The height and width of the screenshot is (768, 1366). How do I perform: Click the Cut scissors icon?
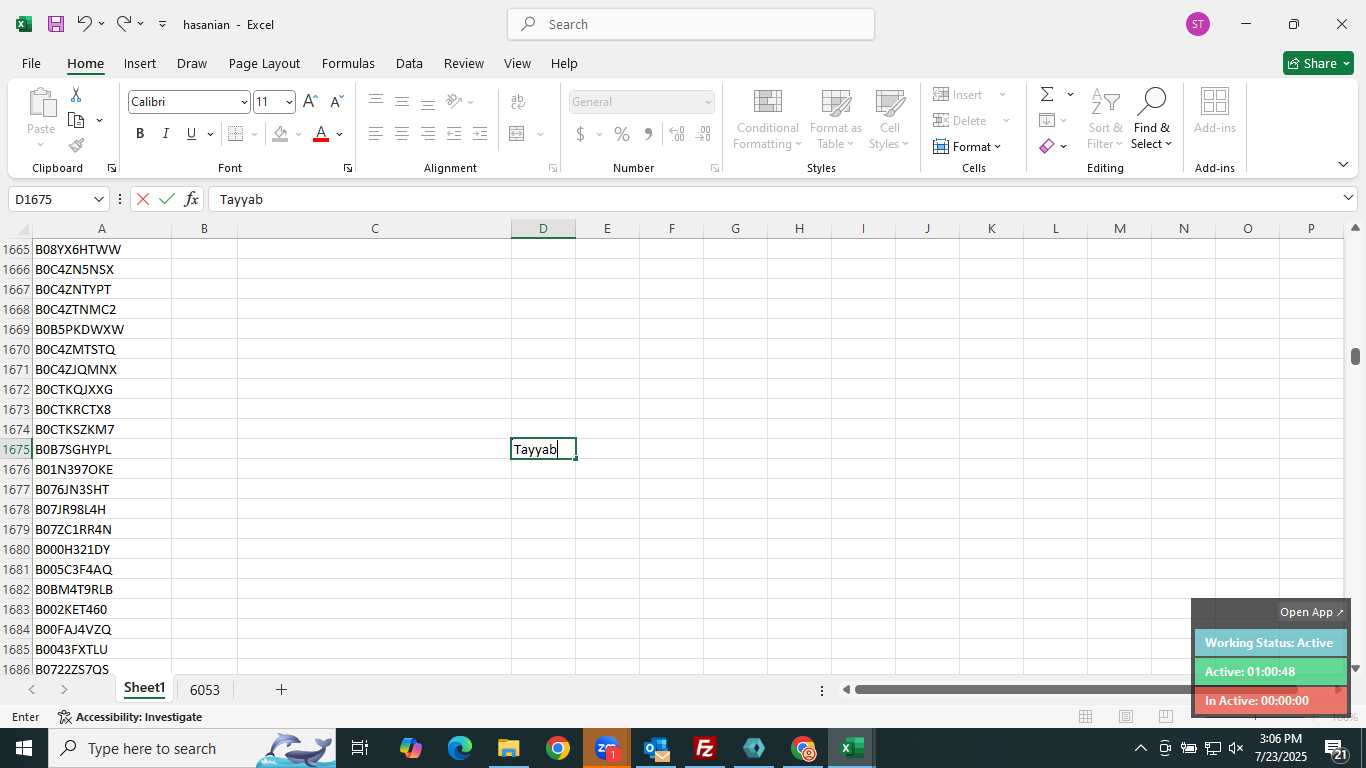tap(76, 94)
